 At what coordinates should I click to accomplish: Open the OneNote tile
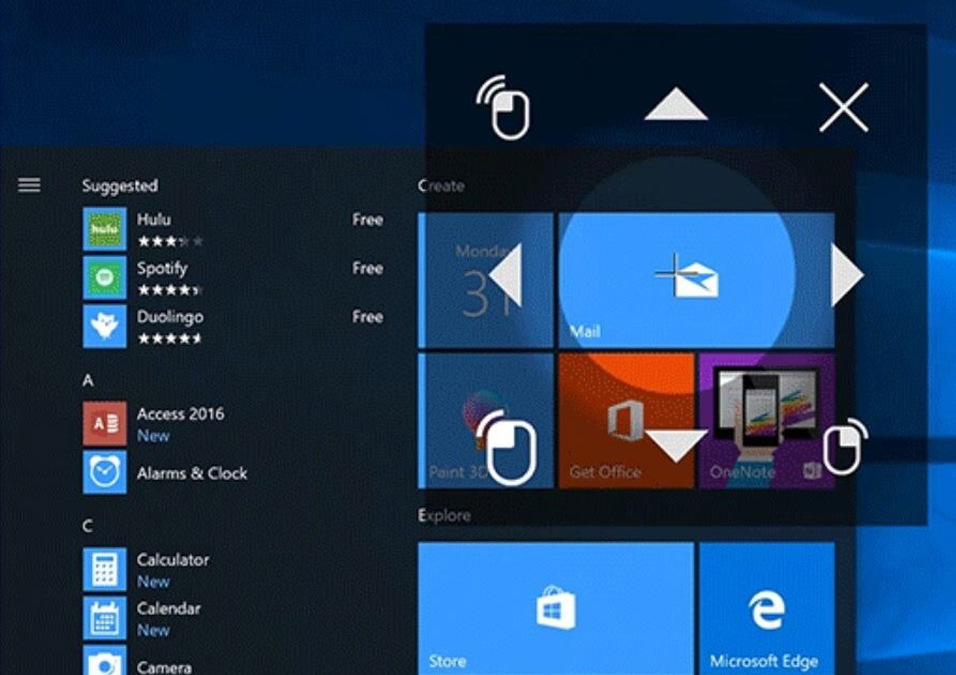(767, 421)
